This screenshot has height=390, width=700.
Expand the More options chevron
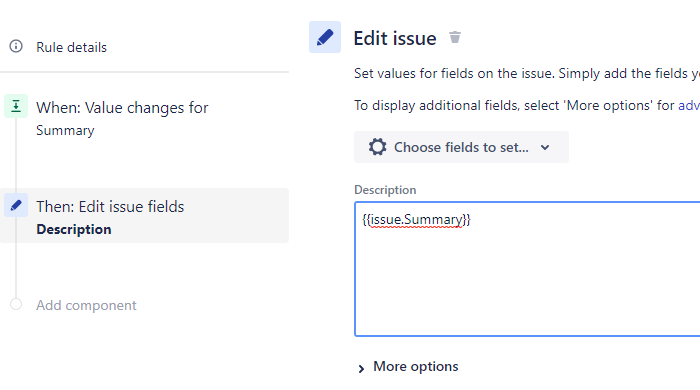[361, 368]
